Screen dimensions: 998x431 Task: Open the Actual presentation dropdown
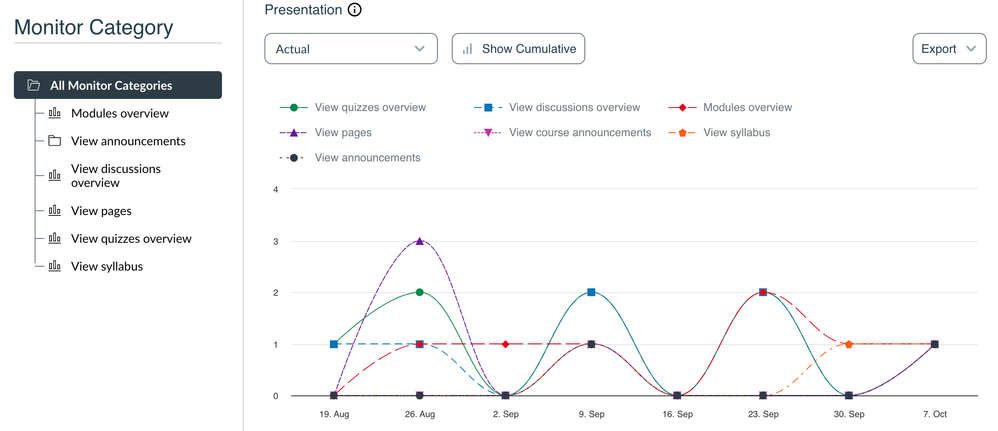click(350, 49)
